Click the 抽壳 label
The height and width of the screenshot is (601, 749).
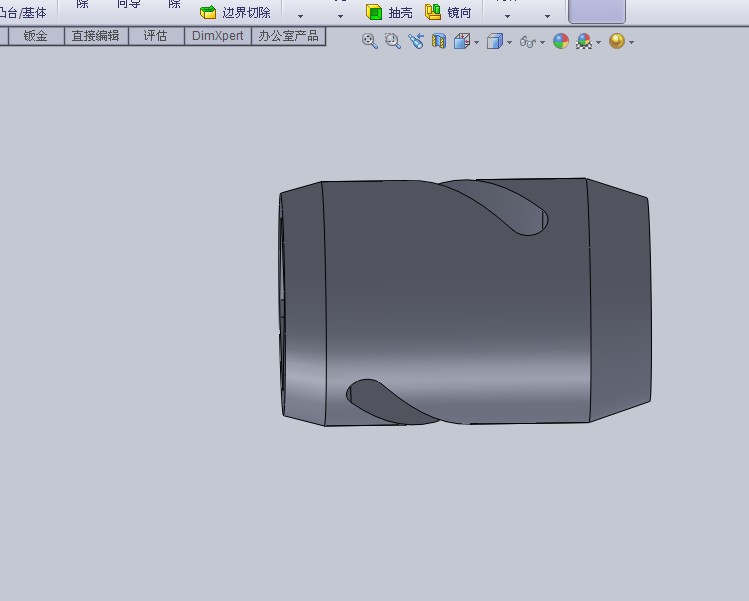coord(400,12)
